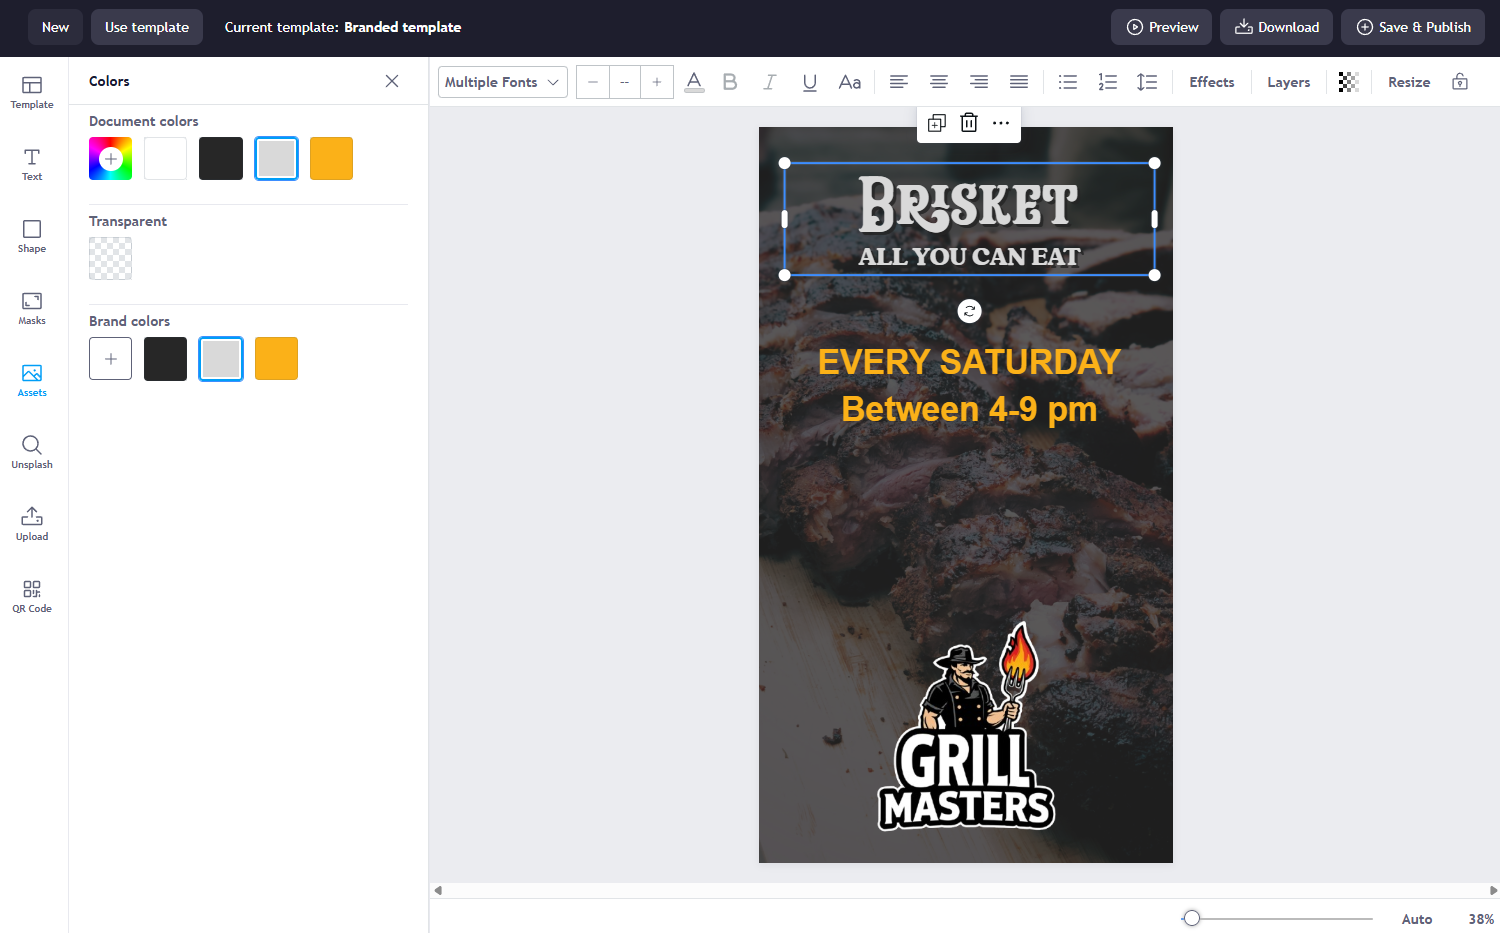Open the Effects menu
The width and height of the screenshot is (1500, 933).
pyautogui.click(x=1211, y=82)
